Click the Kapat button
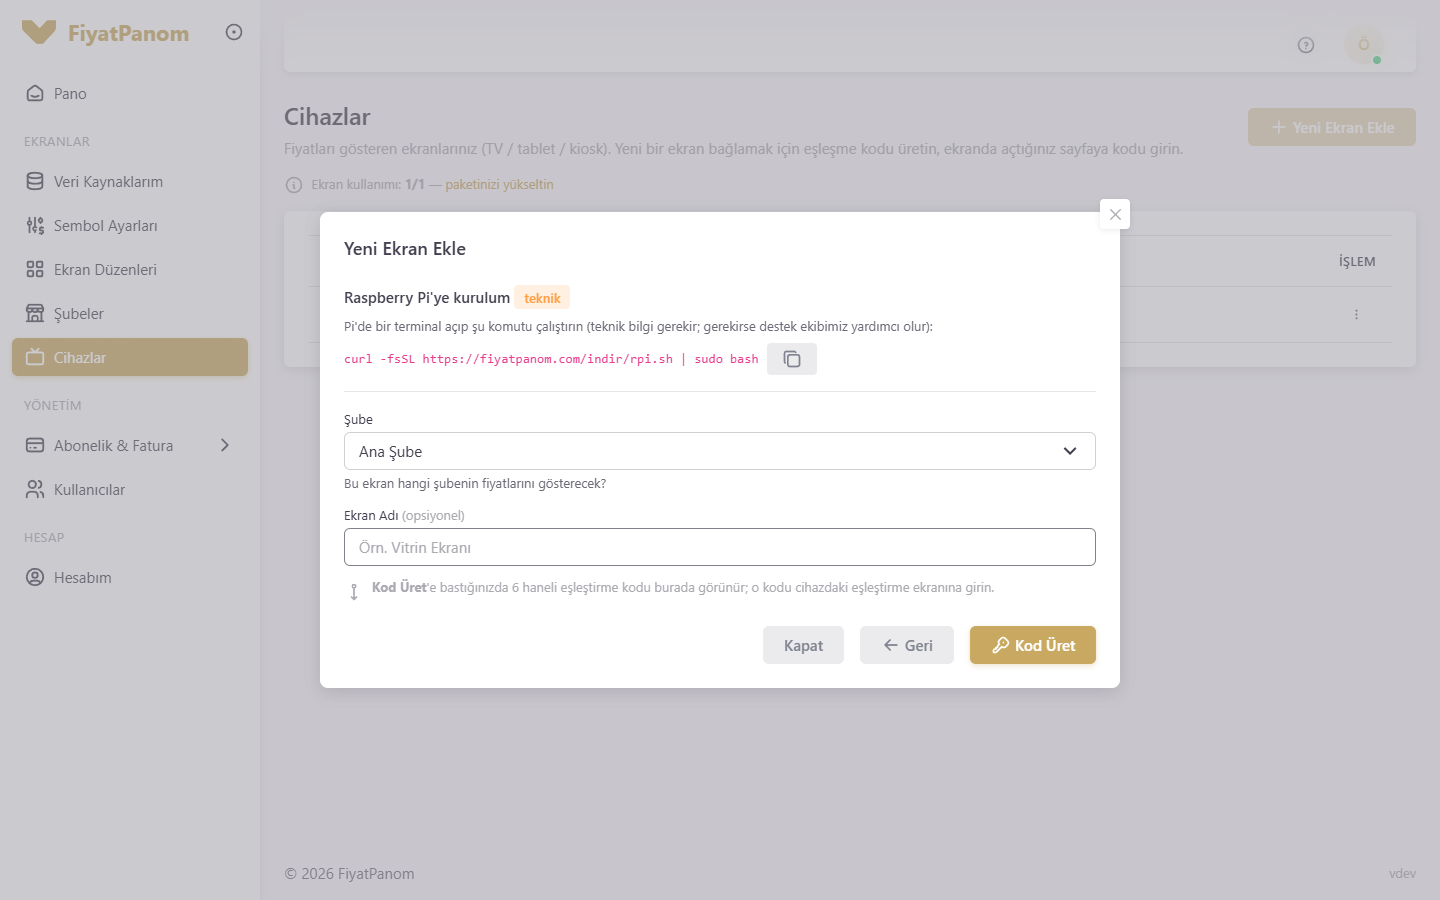1440x900 pixels. pos(803,645)
